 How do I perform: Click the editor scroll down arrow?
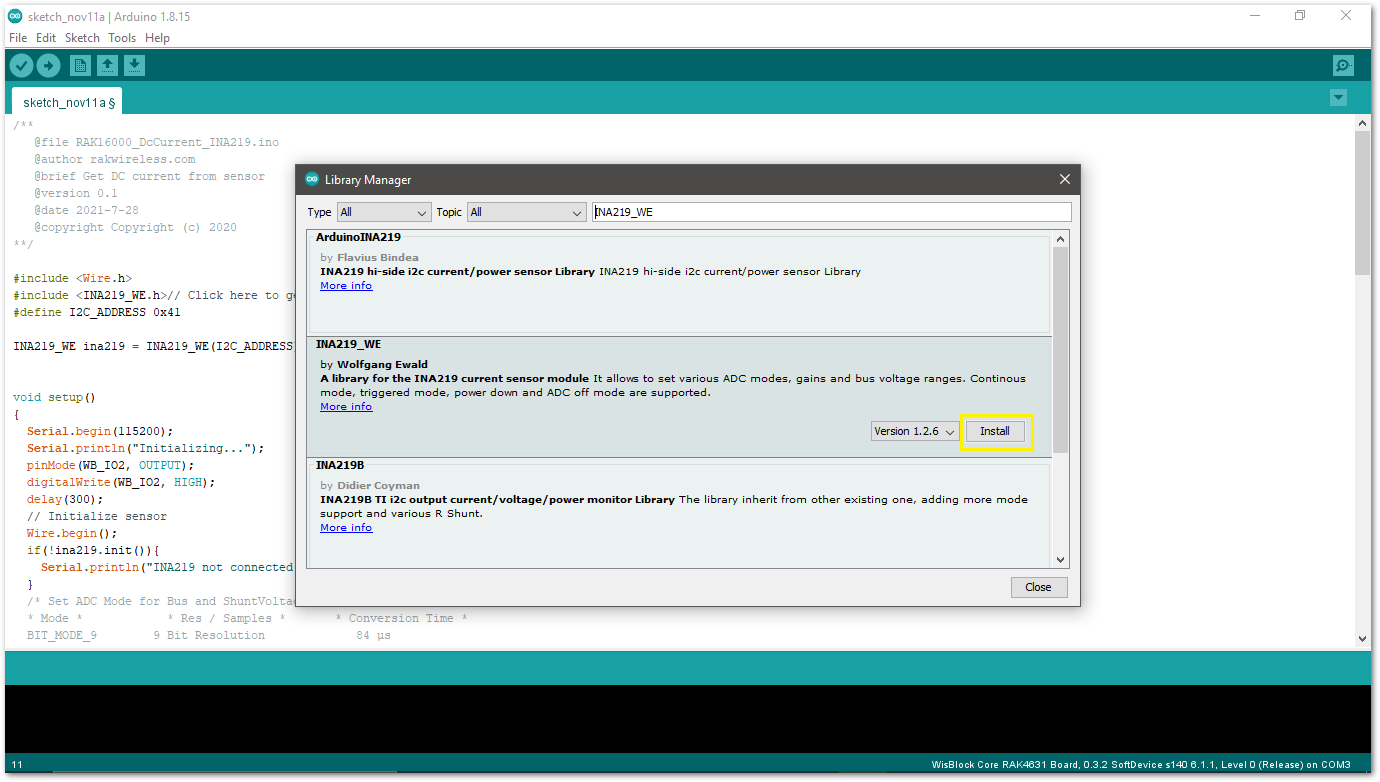tap(1362, 638)
